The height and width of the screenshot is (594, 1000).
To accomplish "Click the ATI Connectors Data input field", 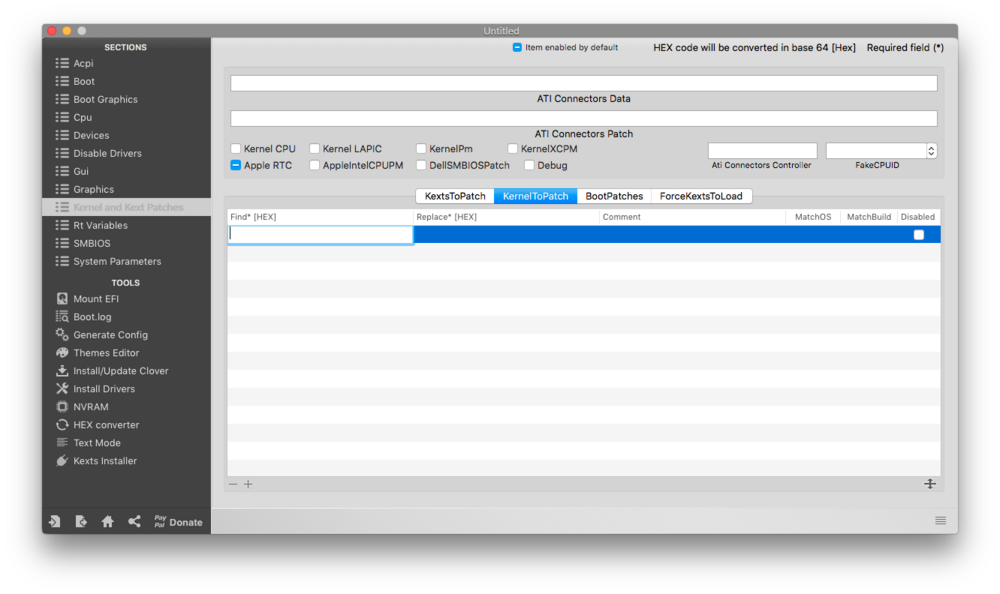I will 583,83.
